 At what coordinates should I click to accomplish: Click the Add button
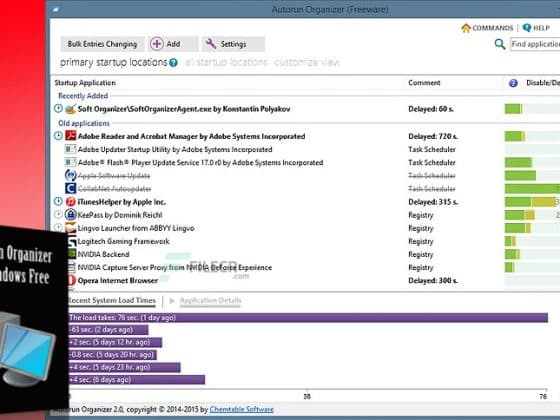(x=172, y=44)
